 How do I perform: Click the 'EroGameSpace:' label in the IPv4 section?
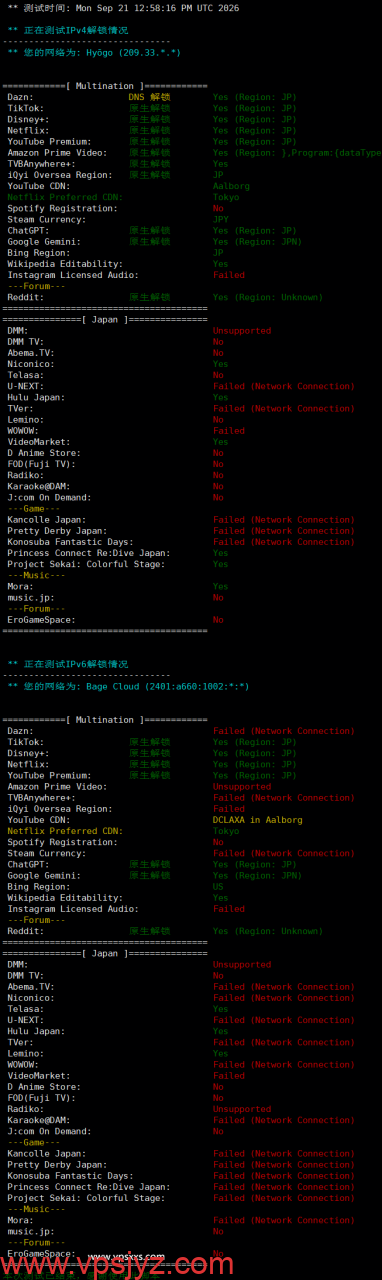click(41, 620)
